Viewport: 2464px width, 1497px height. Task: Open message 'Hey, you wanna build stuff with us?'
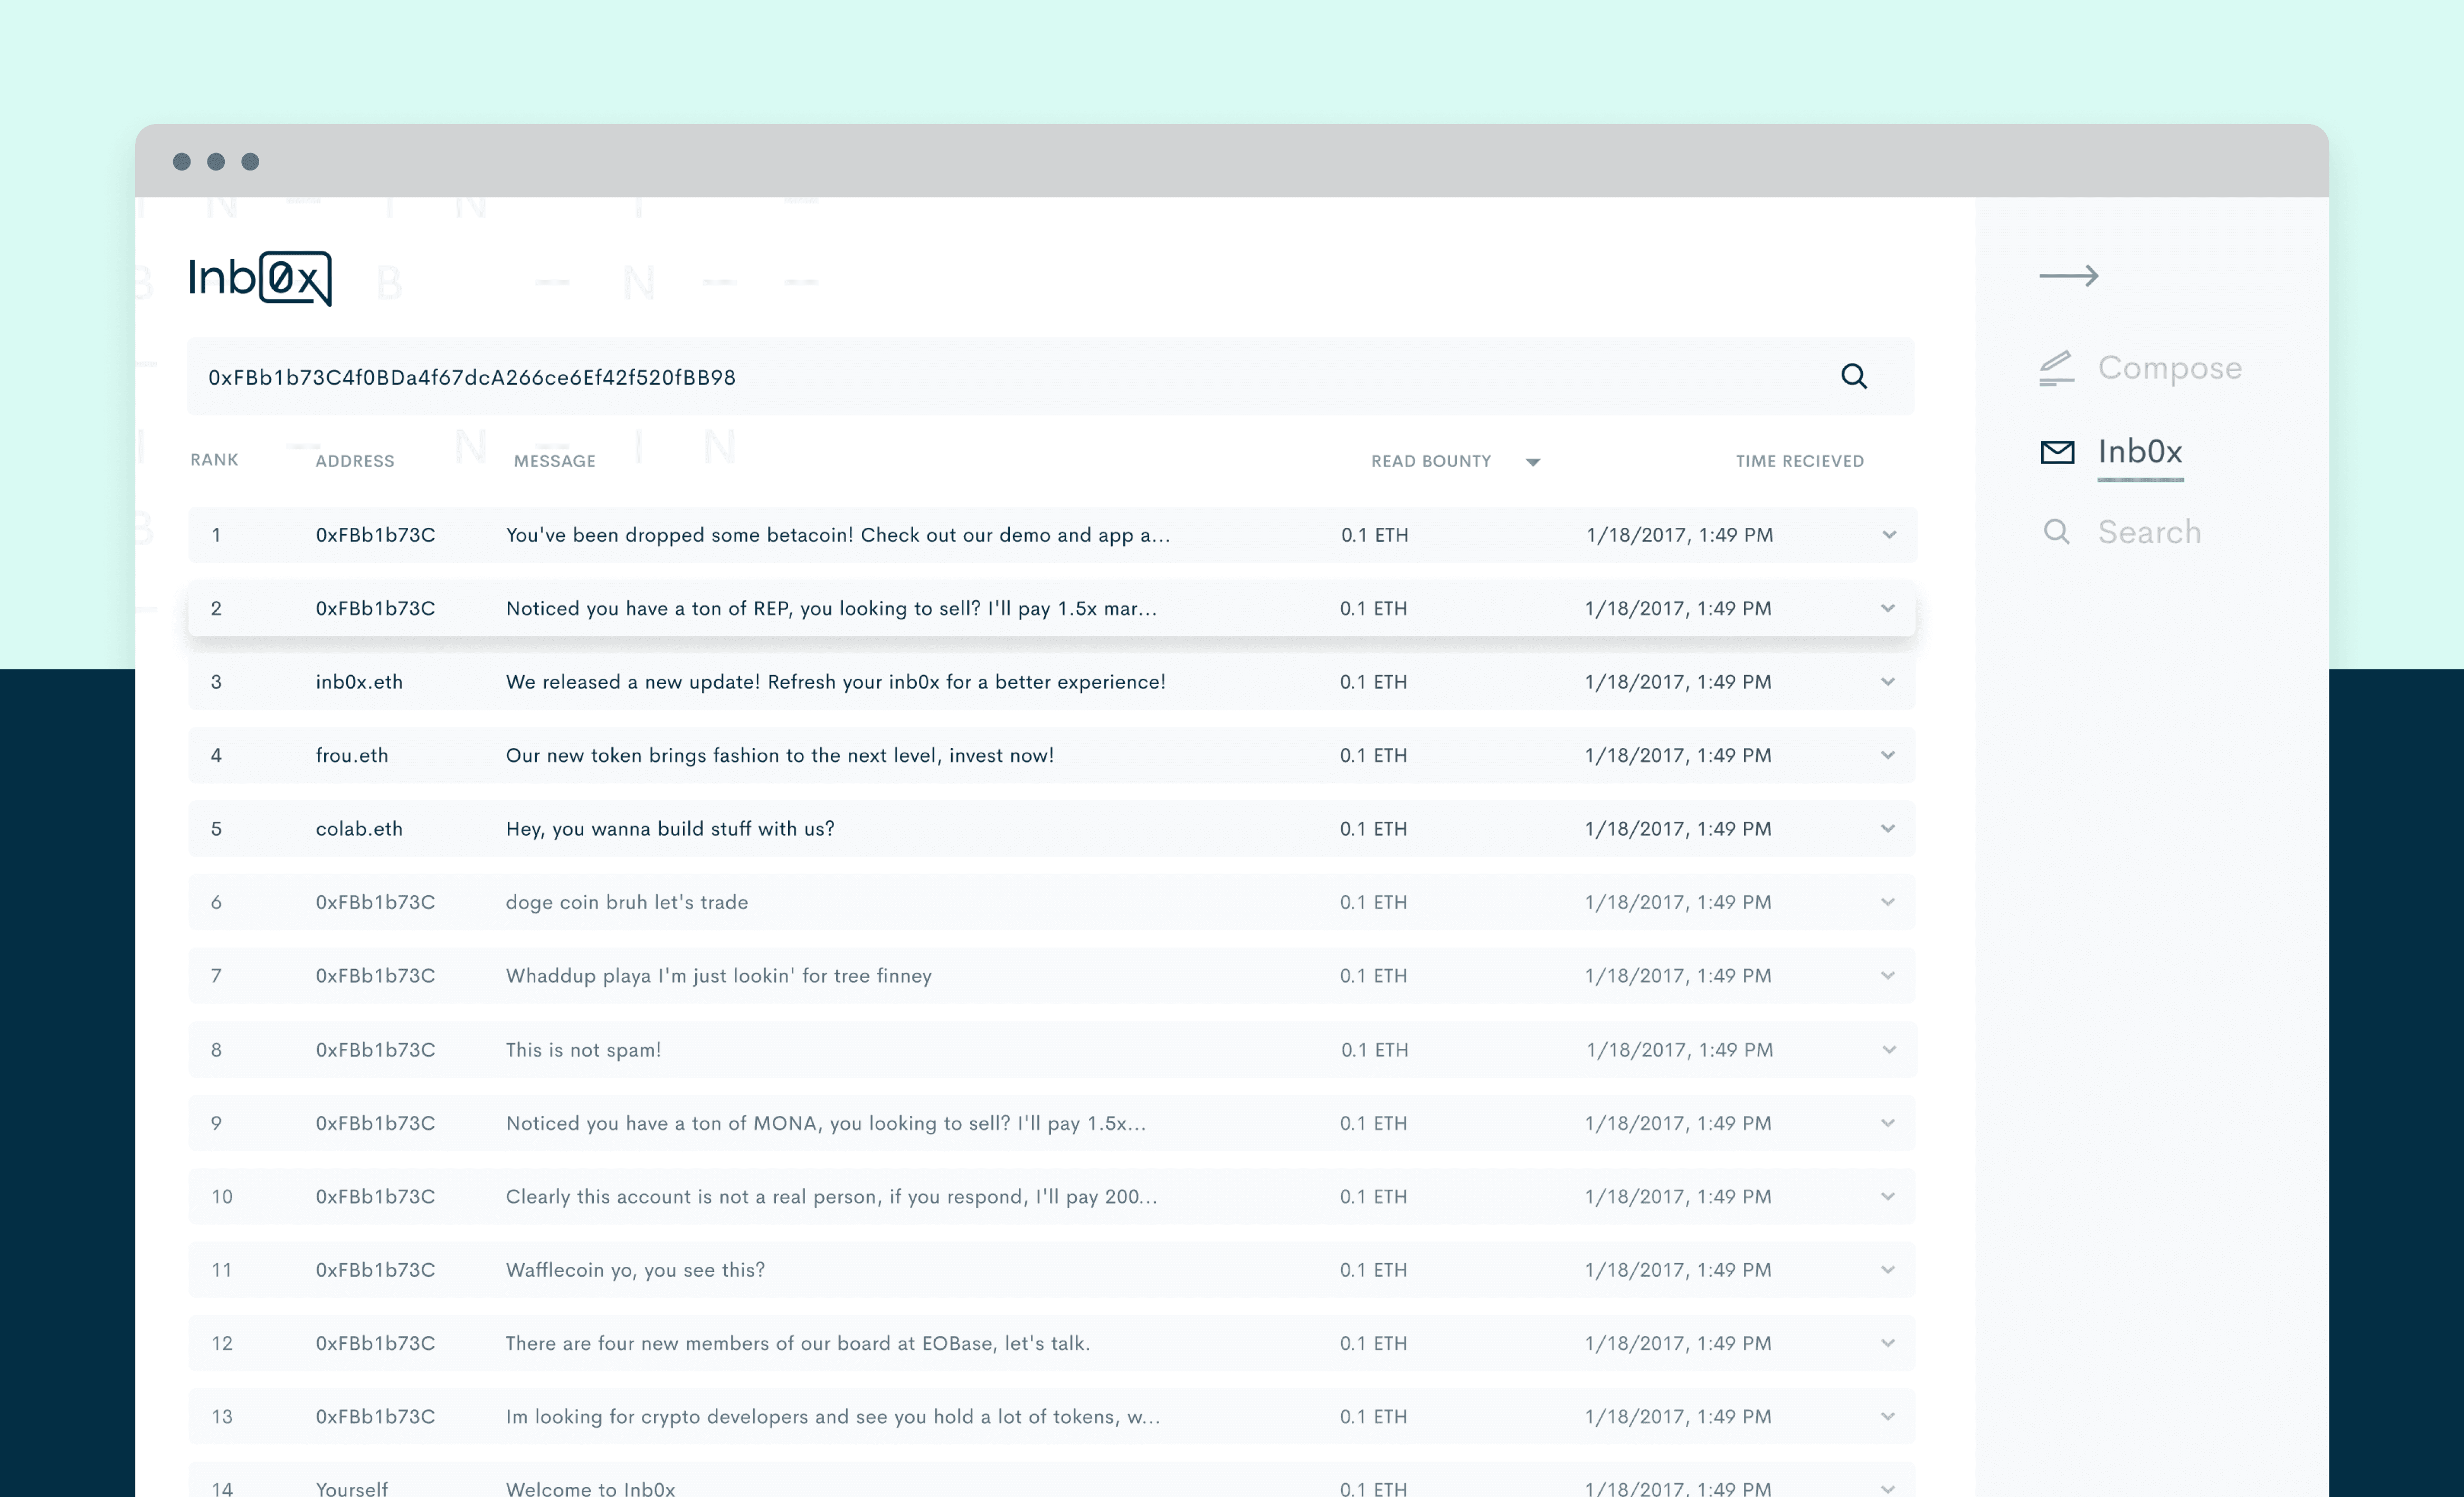(670, 829)
